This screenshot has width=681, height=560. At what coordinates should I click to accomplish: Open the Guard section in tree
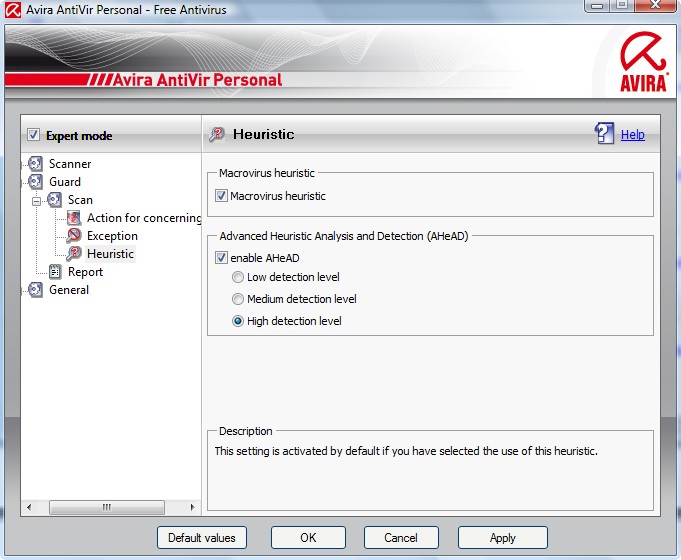tap(65, 182)
